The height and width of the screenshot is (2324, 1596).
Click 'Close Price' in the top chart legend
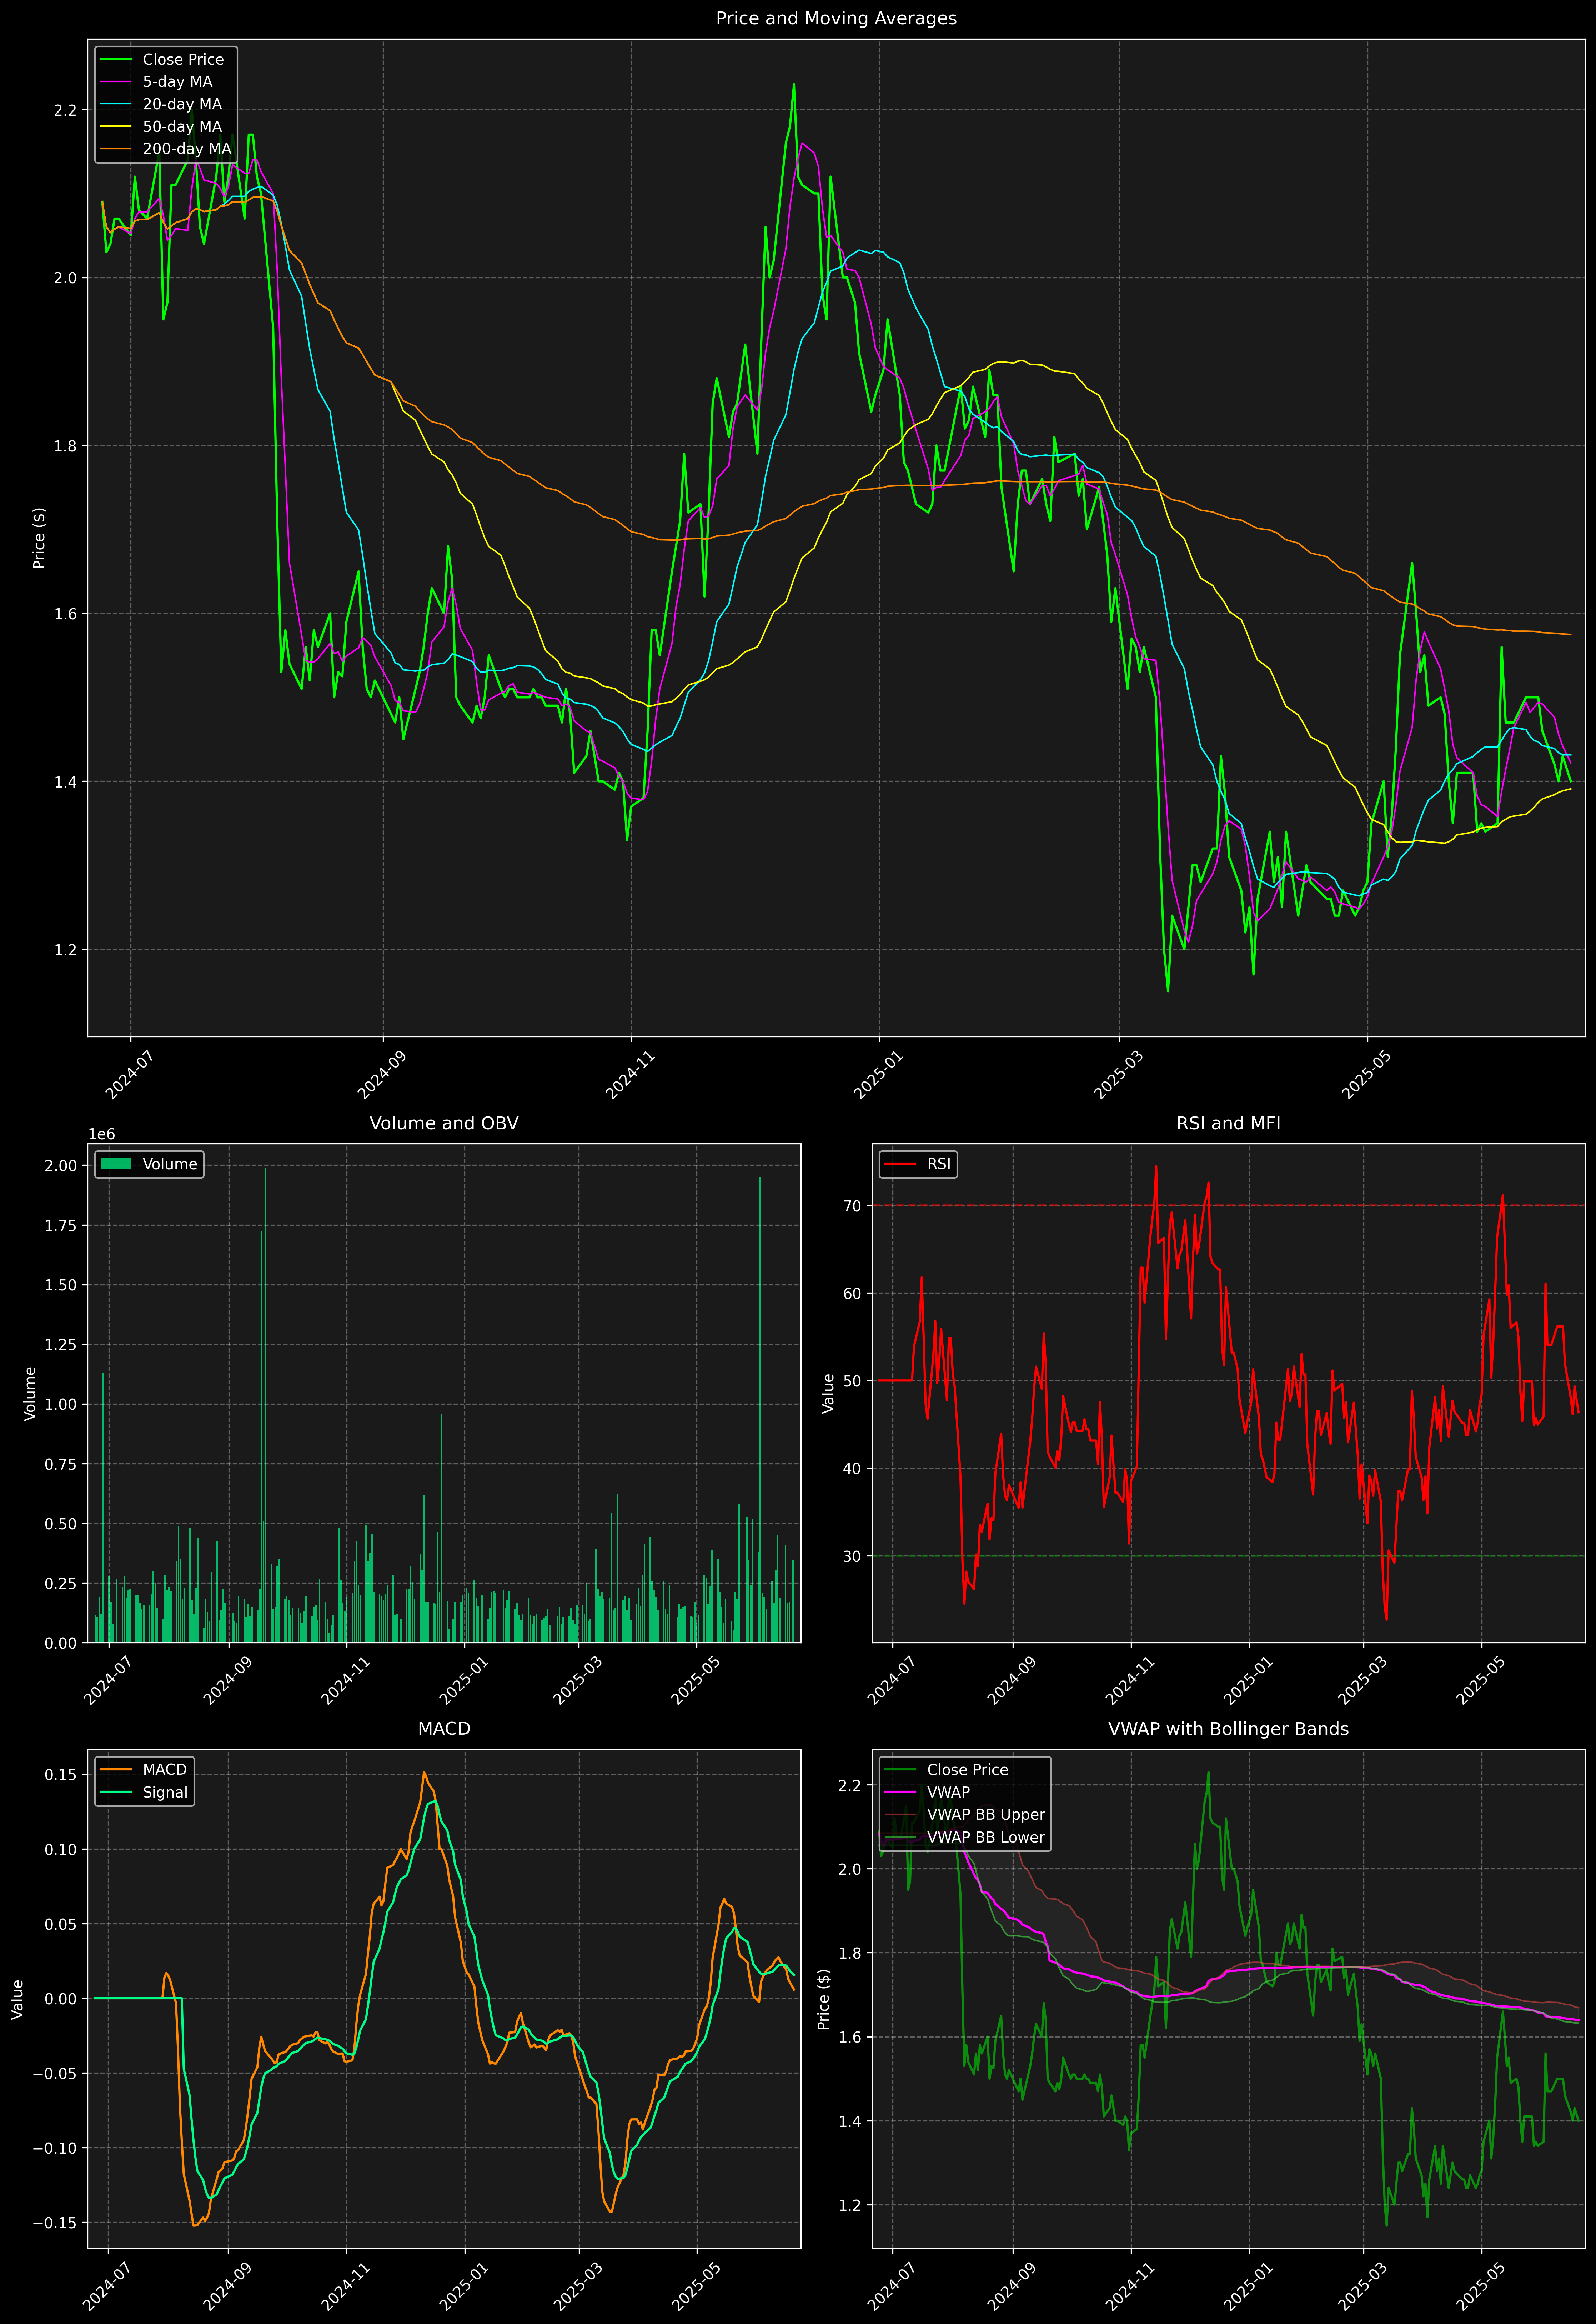[183, 60]
